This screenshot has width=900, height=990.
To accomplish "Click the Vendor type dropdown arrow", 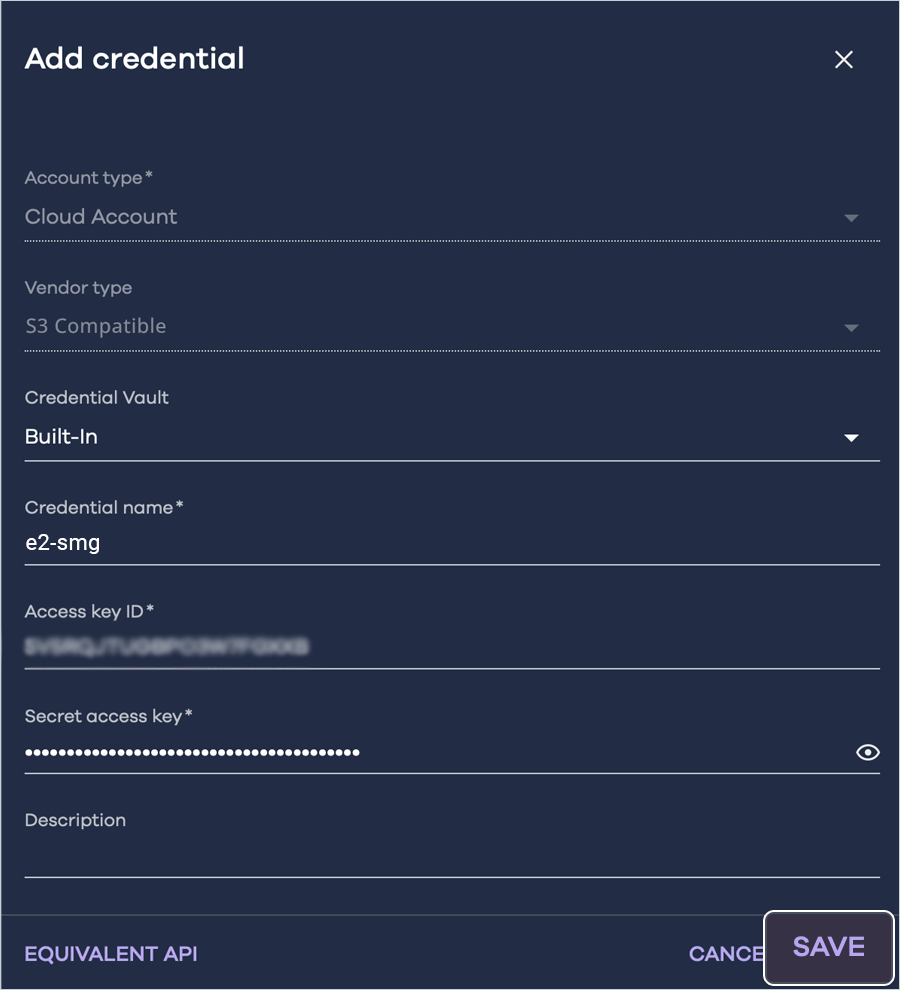I will pos(851,328).
